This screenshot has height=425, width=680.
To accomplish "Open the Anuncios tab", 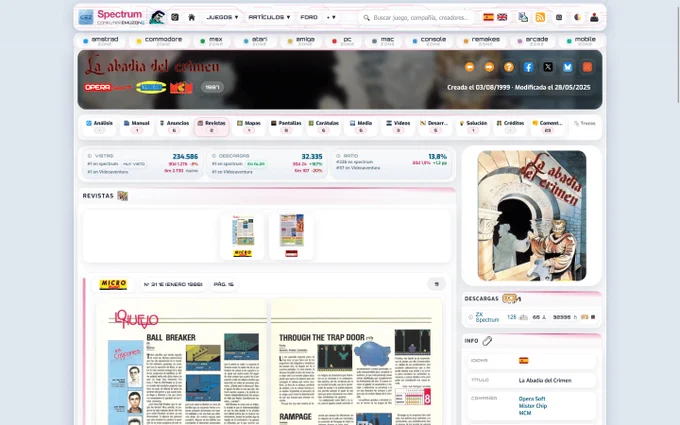I will point(174,127).
